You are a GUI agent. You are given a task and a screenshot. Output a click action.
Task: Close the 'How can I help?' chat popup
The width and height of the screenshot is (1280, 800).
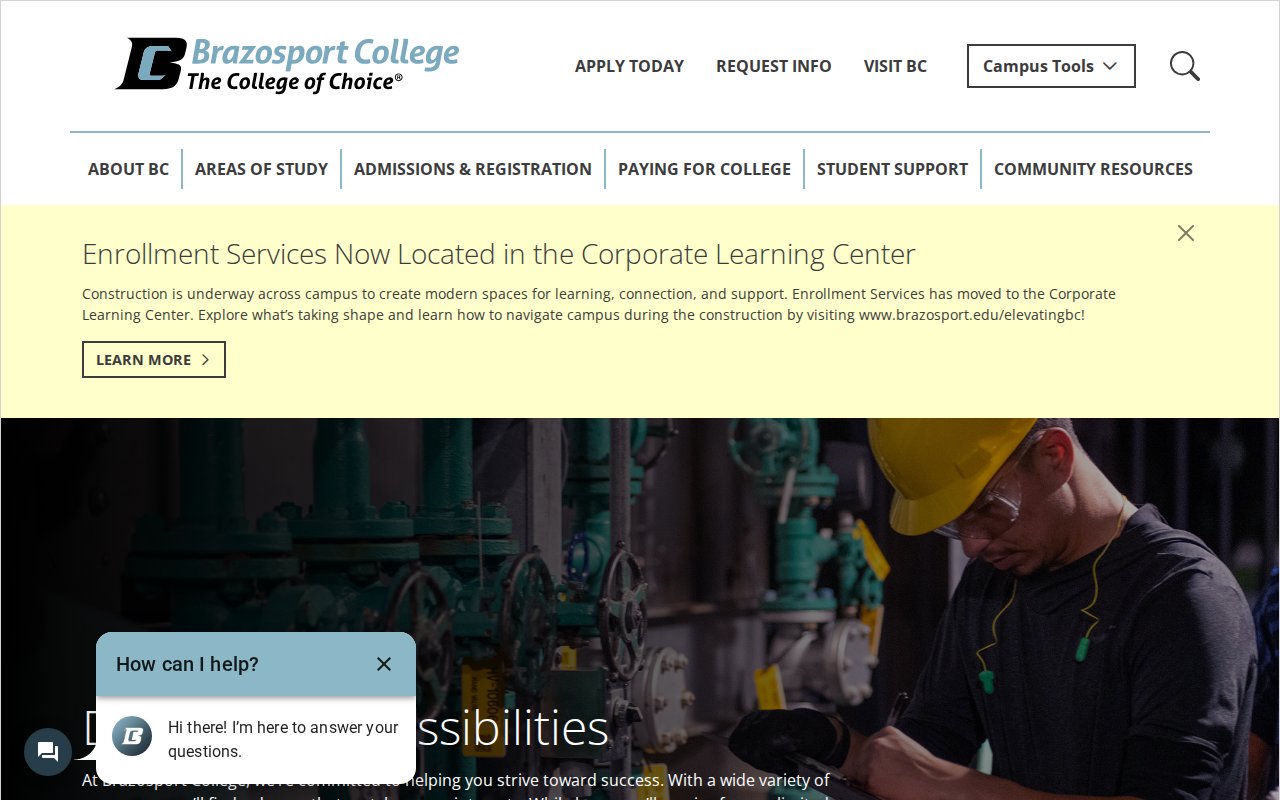384,664
